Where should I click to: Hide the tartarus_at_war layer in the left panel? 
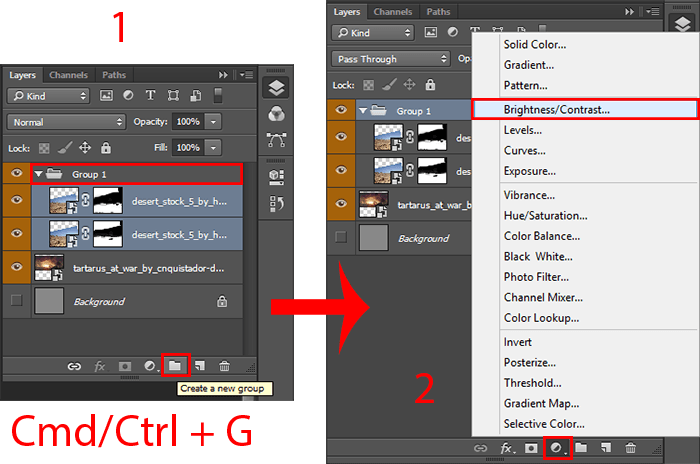click(16, 267)
